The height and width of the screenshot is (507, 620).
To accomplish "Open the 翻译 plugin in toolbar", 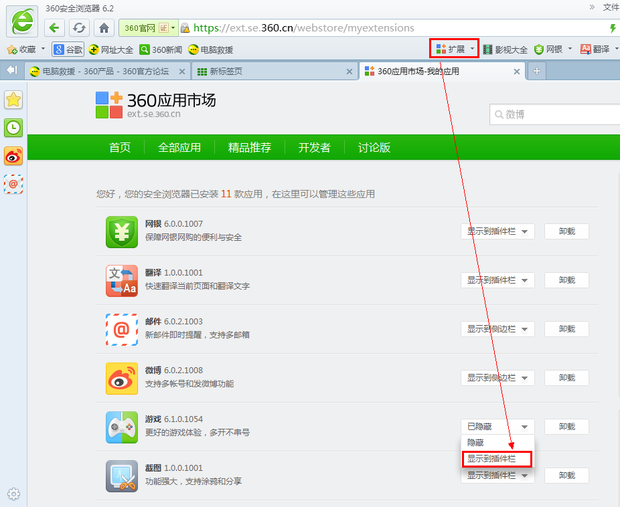I will click(x=595, y=49).
